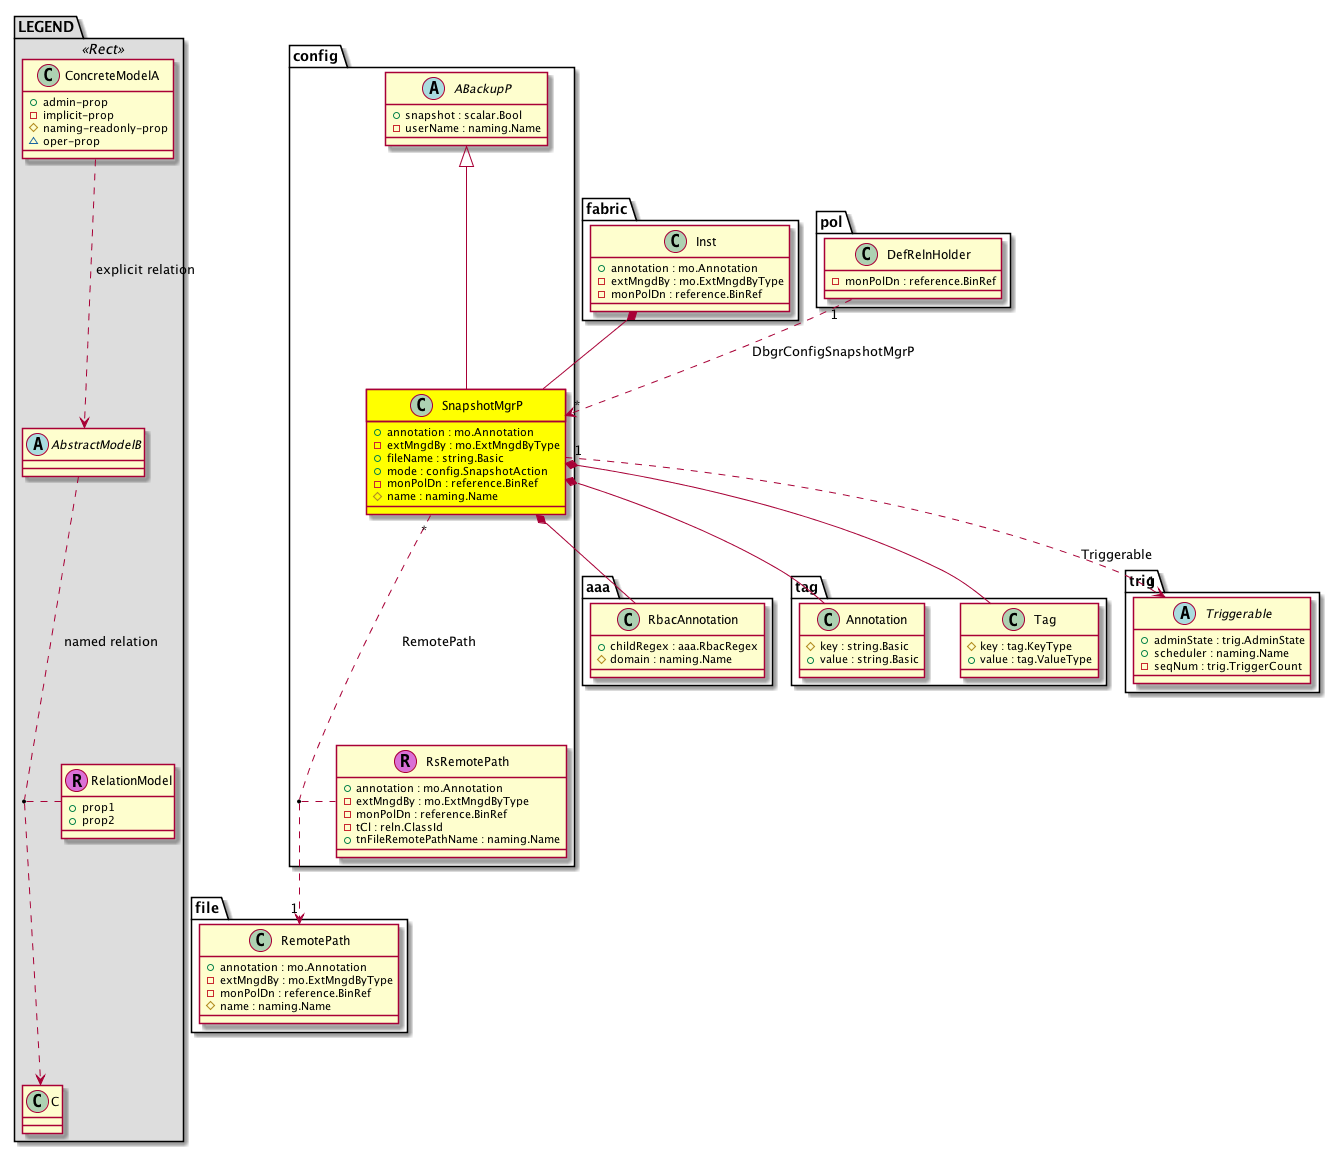Click the R icon of RelationModel in legend

[76, 781]
